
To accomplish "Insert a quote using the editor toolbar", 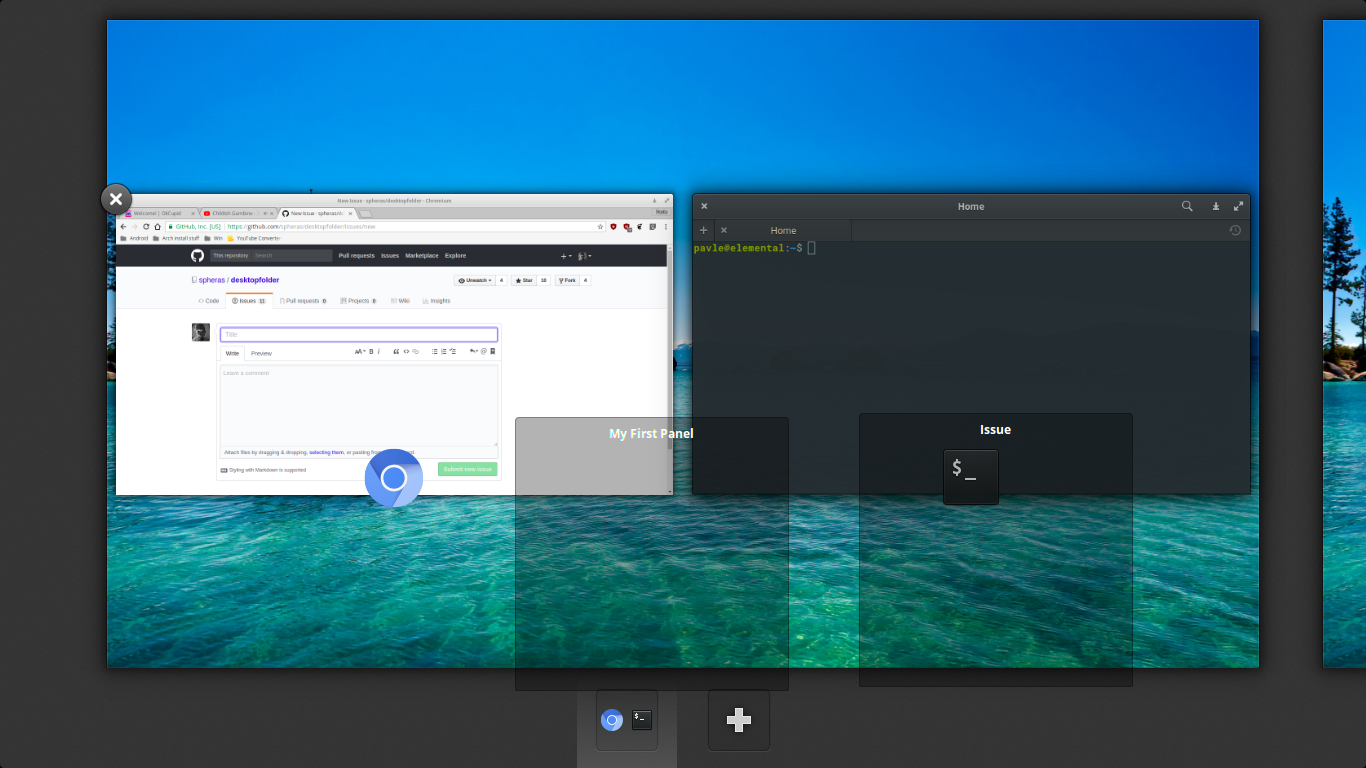I will 396,352.
